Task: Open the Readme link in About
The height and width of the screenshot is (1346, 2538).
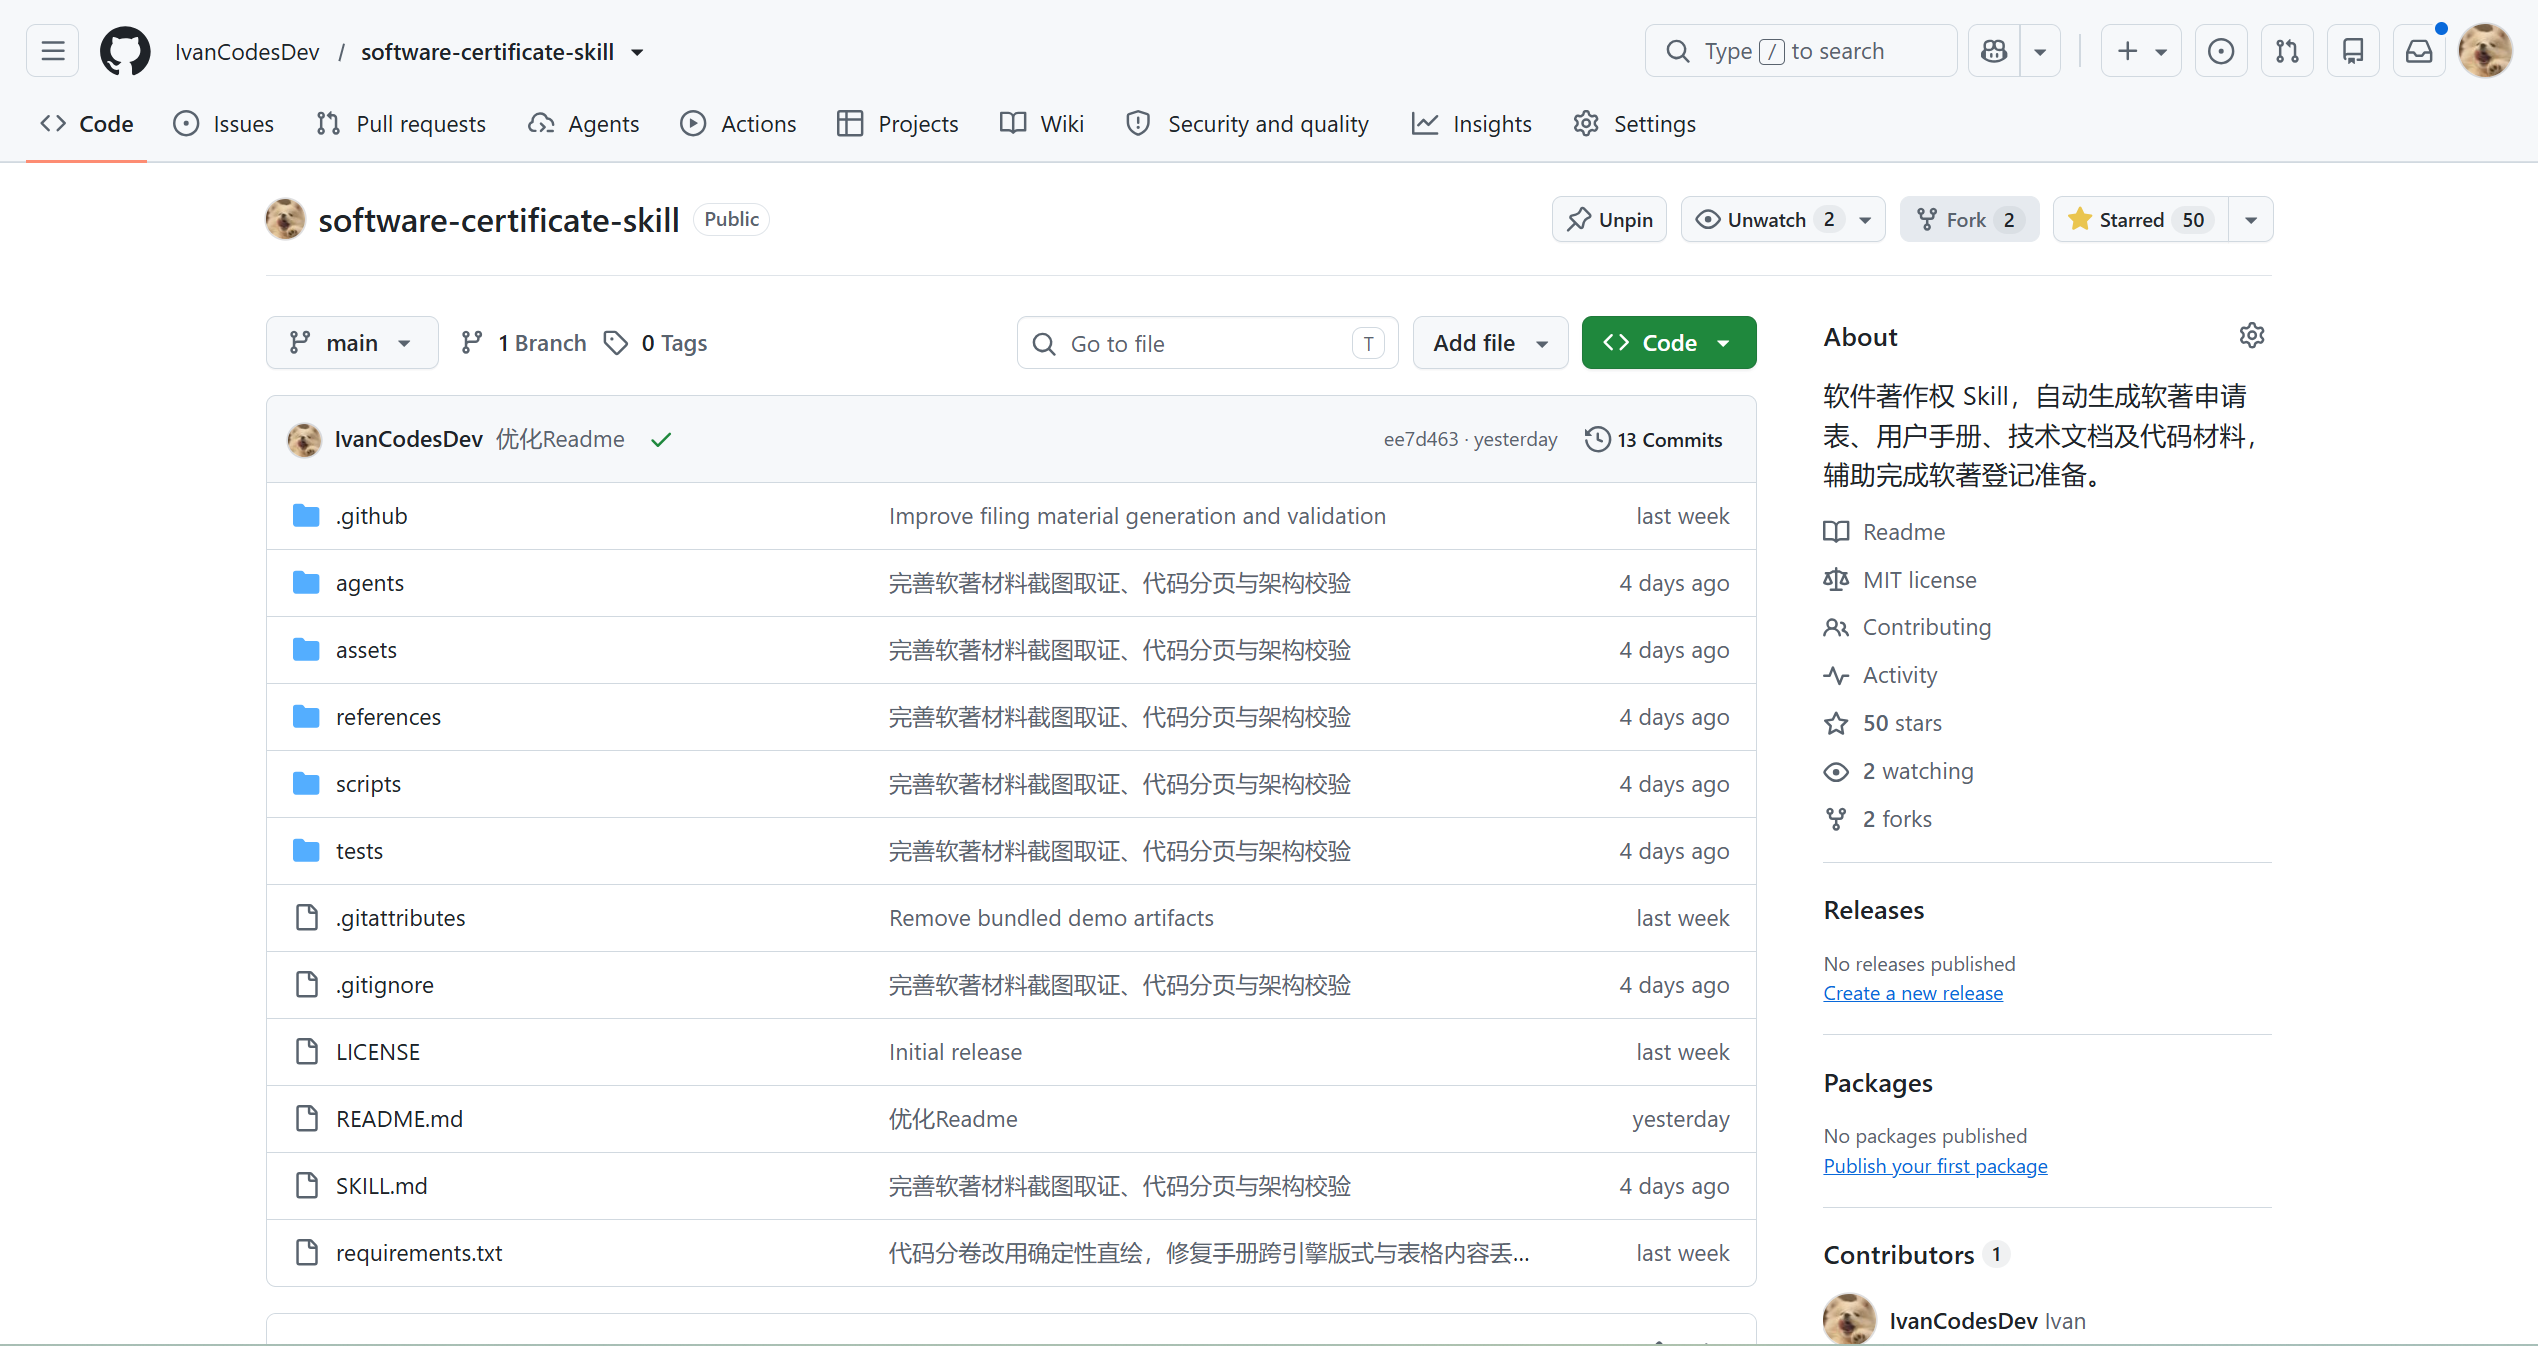Action: [x=1884, y=532]
